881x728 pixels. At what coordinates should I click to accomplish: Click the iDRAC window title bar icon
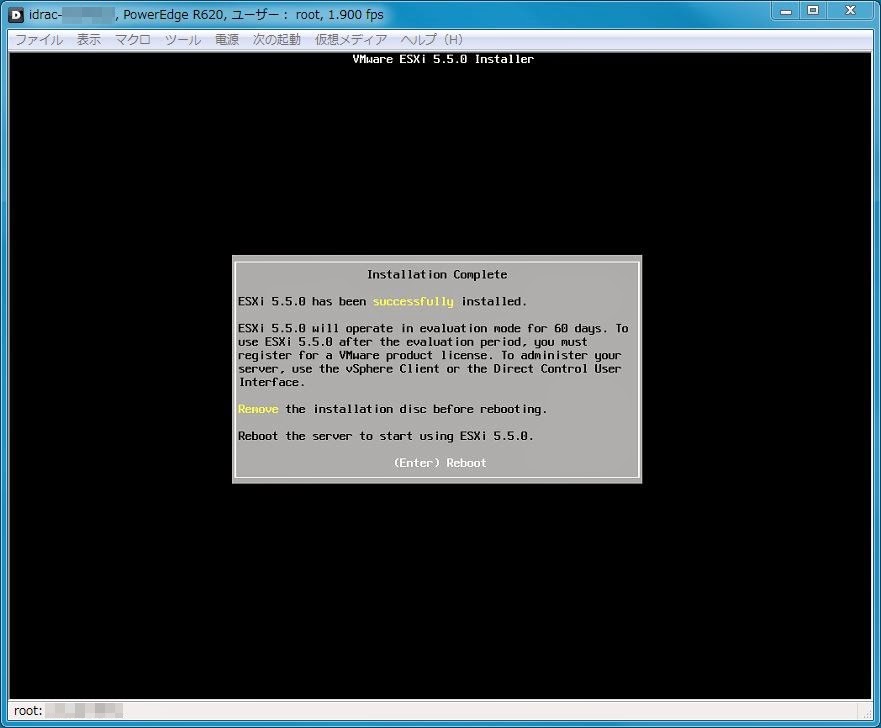16,15
